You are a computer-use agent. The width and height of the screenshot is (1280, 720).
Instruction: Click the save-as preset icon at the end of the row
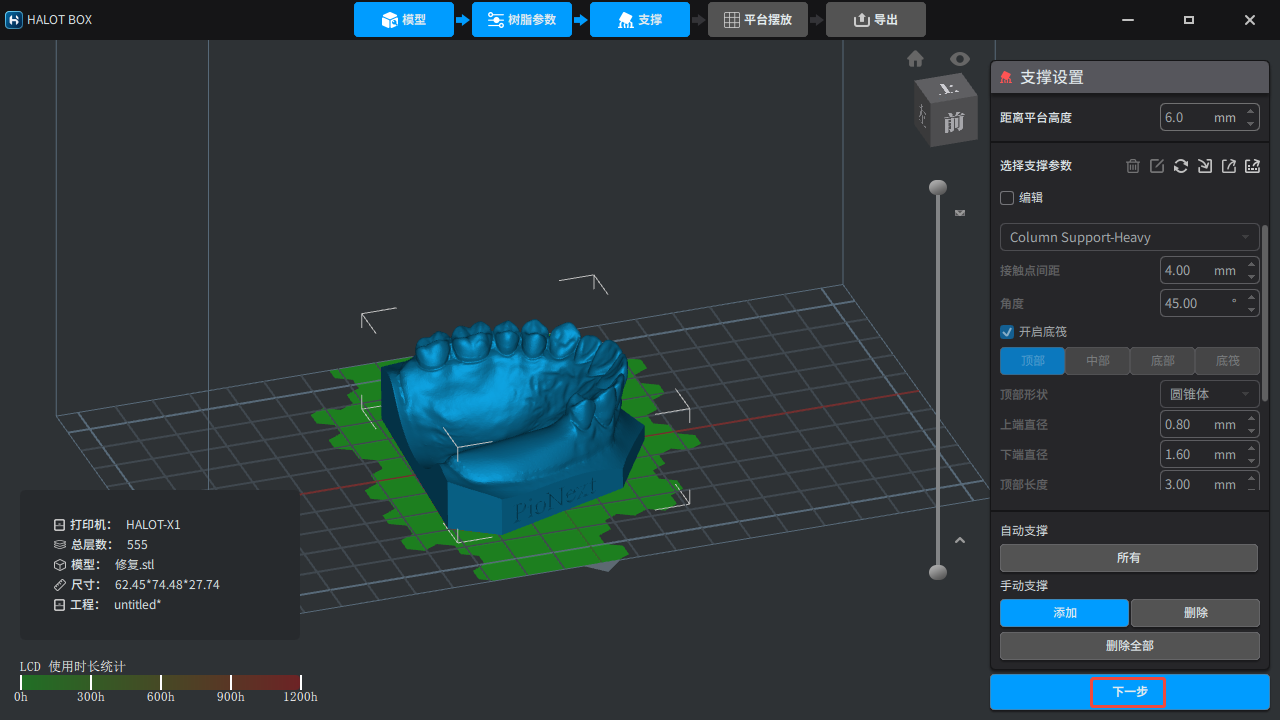tap(1252, 166)
